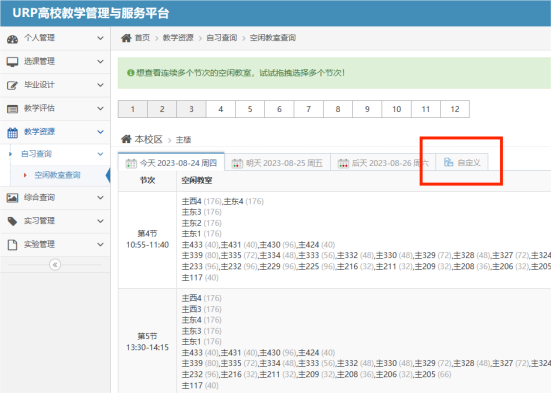Switch to the 后天 2023-08-26 tab
Screen dimensions: 552x393
tap(383, 163)
